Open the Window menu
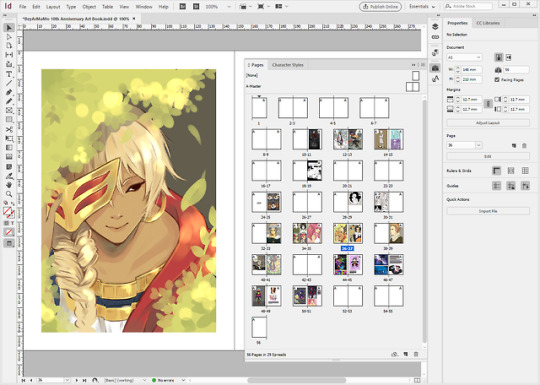Image resolution: width=540 pixels, height=385 pixels. coord(144,7)
